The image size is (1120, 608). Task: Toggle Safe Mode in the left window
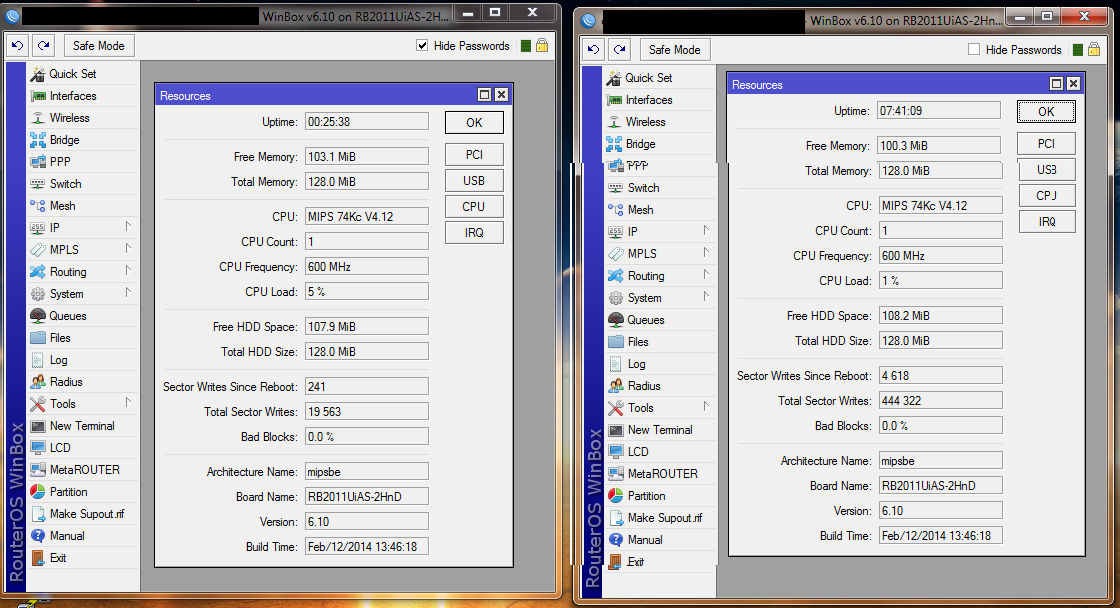[x=98, y=45]
